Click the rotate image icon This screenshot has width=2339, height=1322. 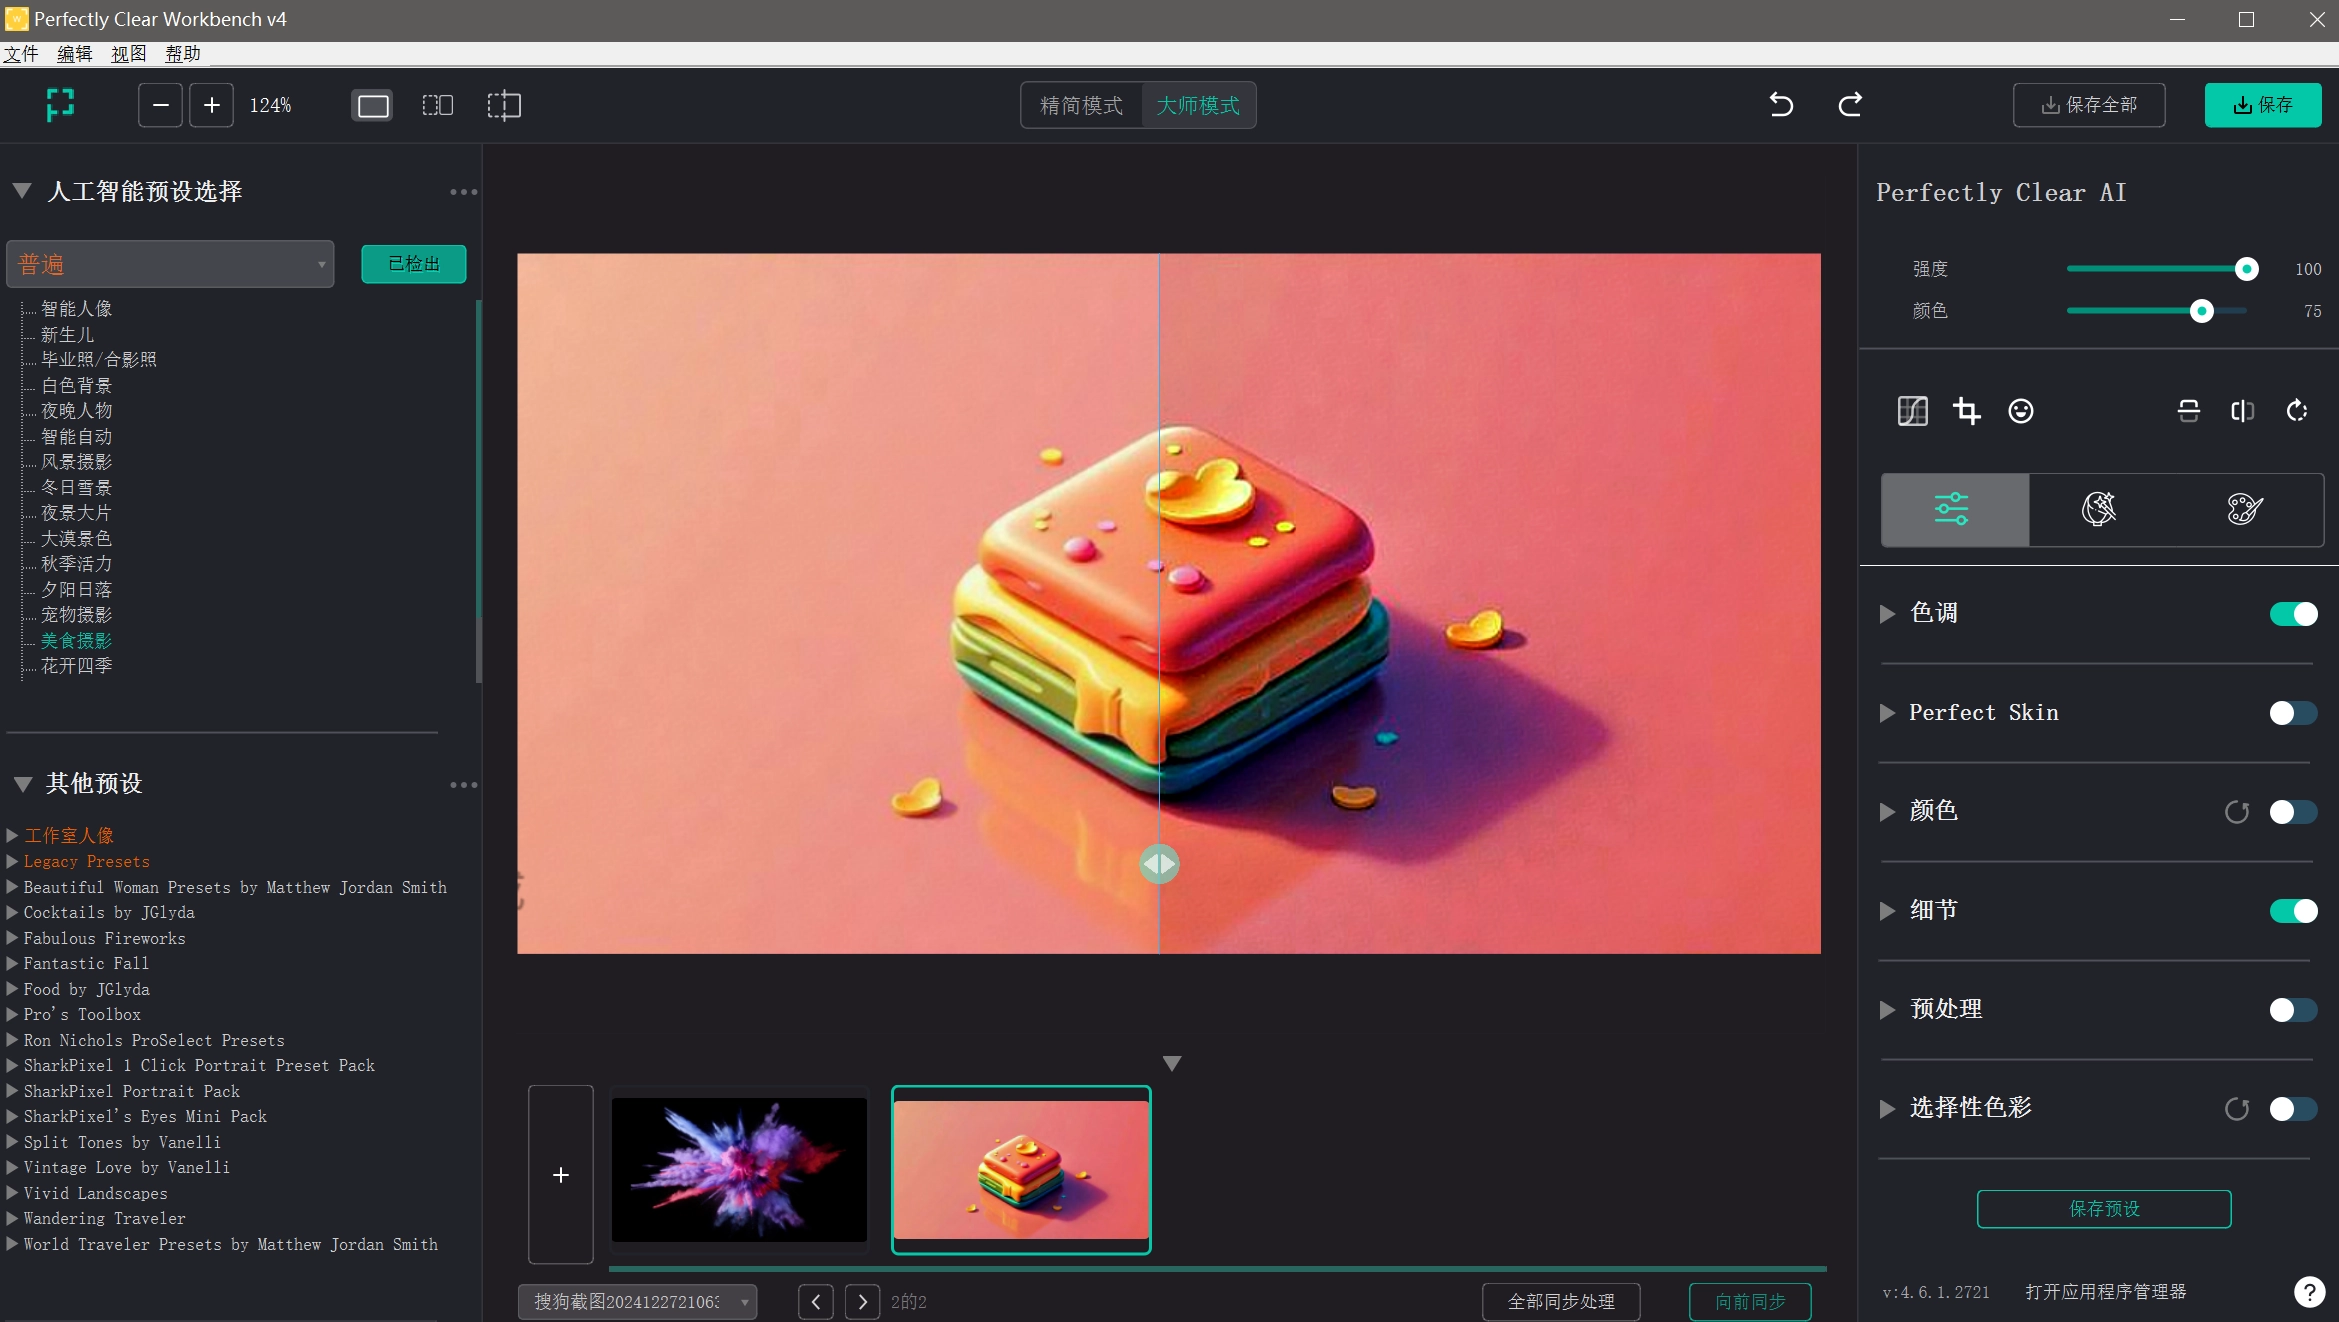[x=2297, y=411]
